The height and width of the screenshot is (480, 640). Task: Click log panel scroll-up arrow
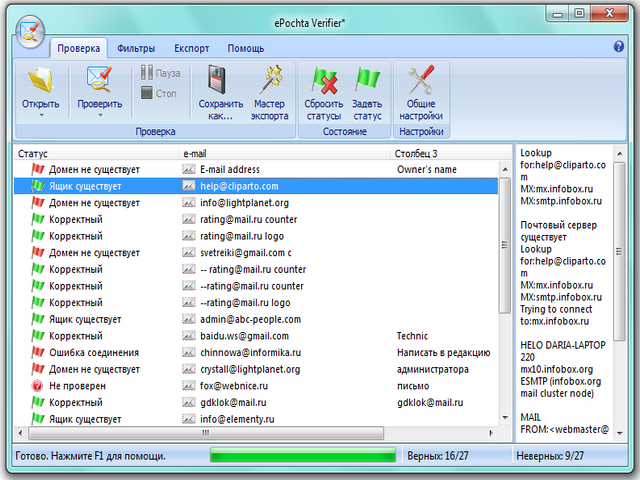620,153
